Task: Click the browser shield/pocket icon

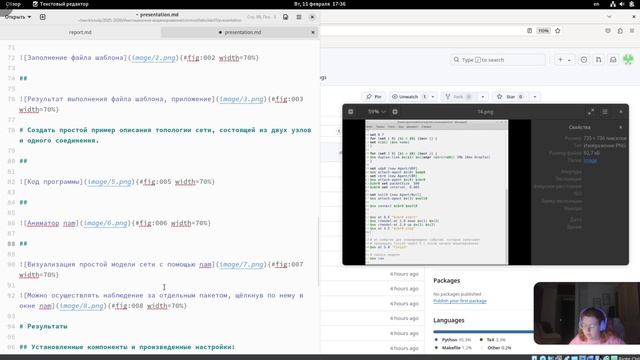Action: click(x=608, y=31)
